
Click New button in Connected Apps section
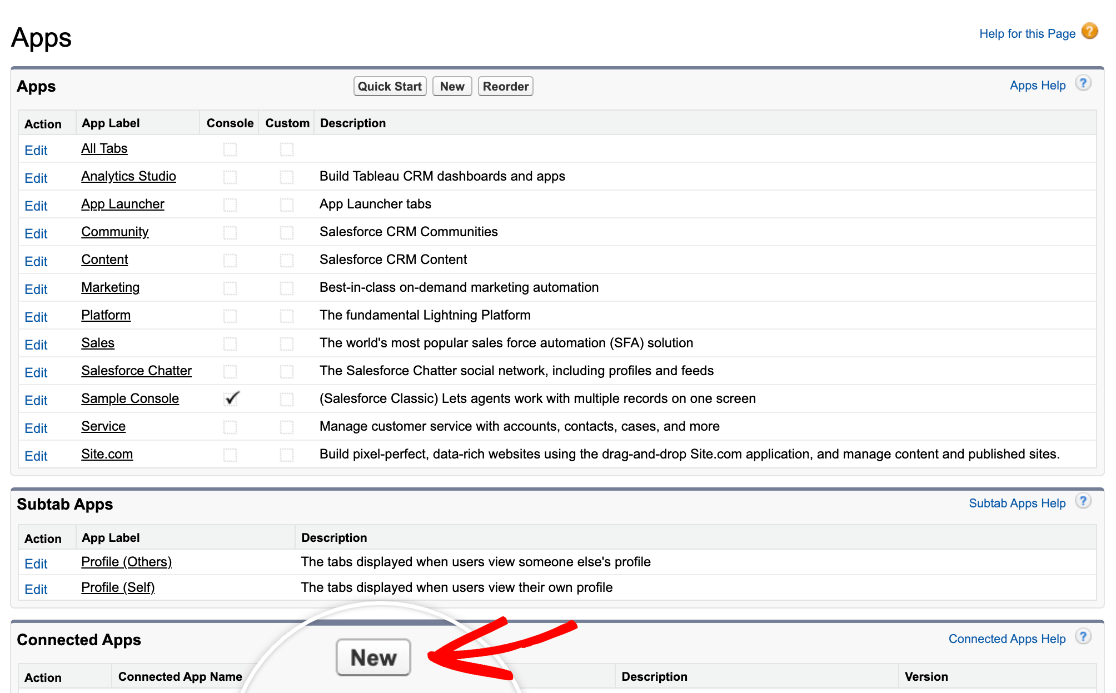tap(374, 657)
